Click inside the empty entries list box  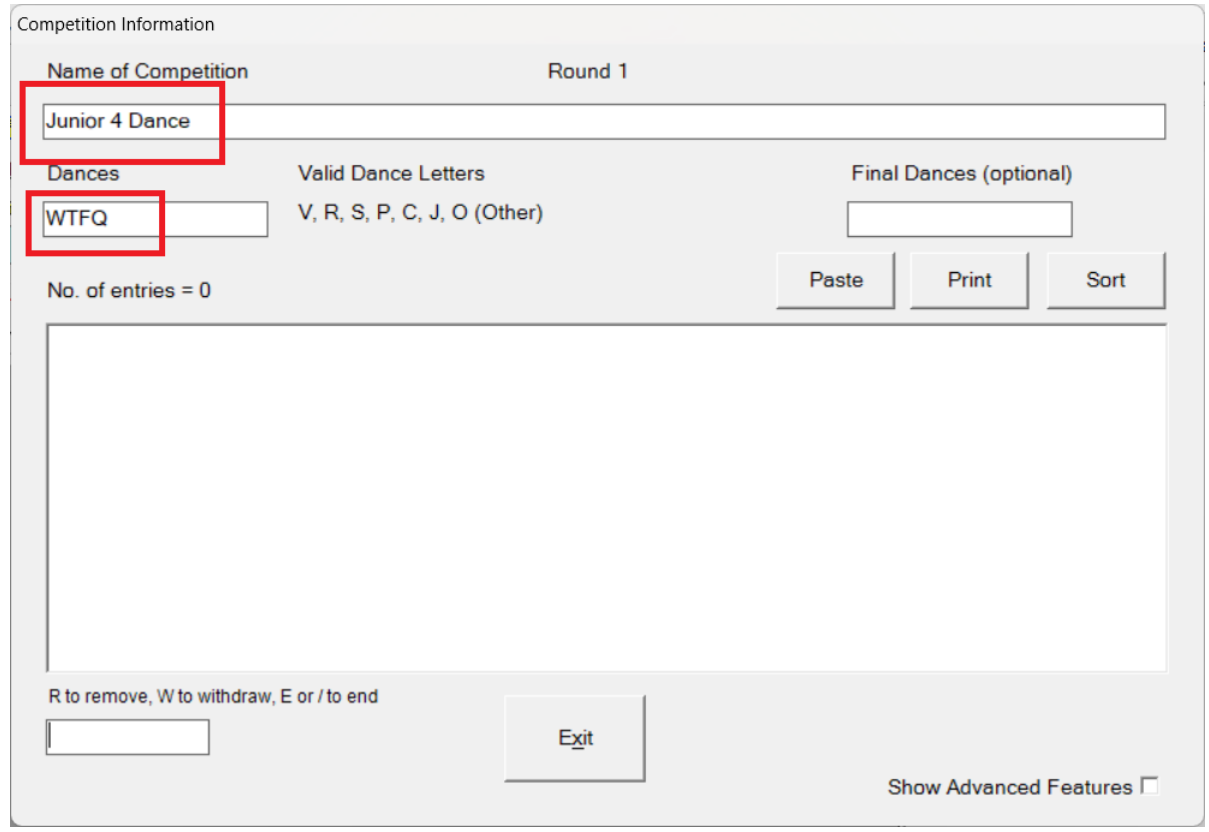point(606,498)
